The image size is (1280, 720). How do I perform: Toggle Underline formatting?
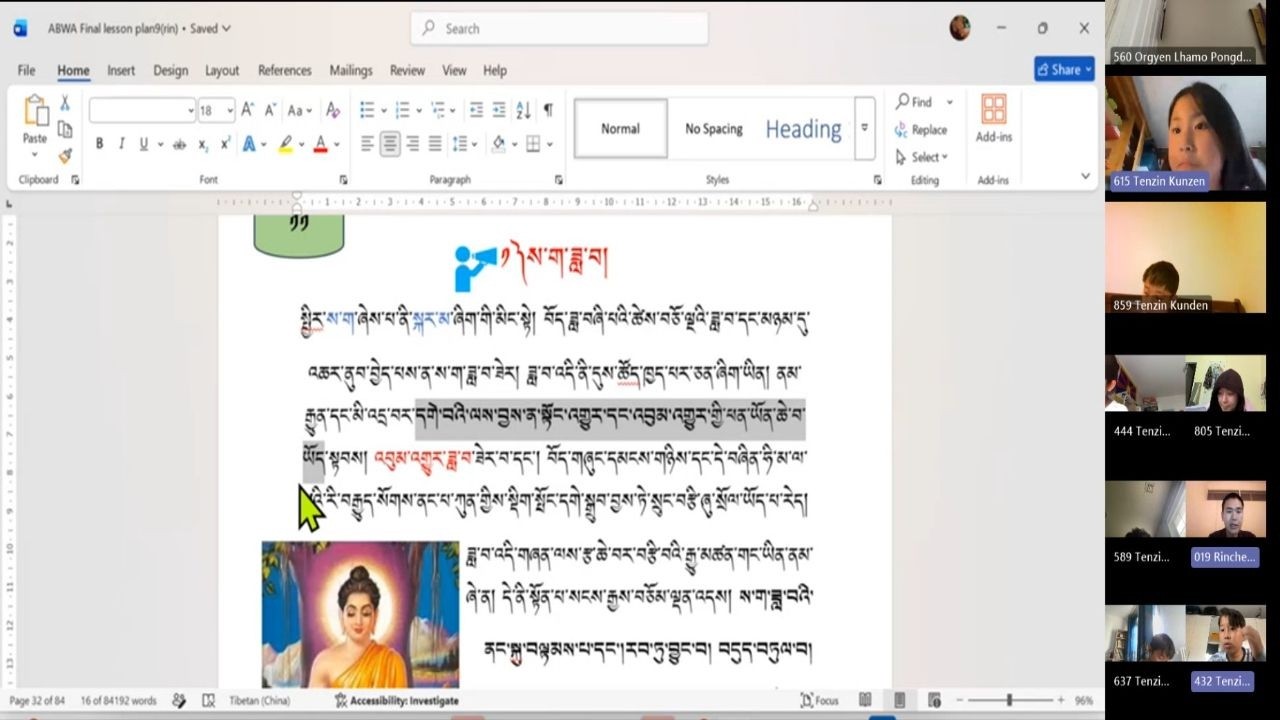point(144,144)
